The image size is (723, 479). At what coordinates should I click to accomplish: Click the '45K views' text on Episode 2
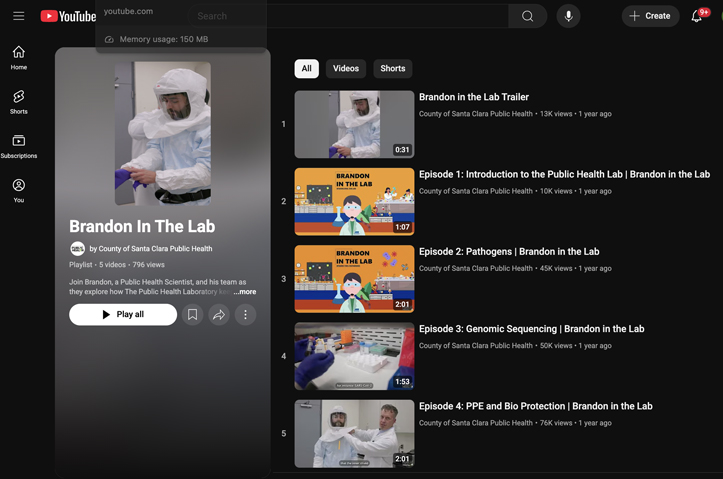(x=556, y=268)
